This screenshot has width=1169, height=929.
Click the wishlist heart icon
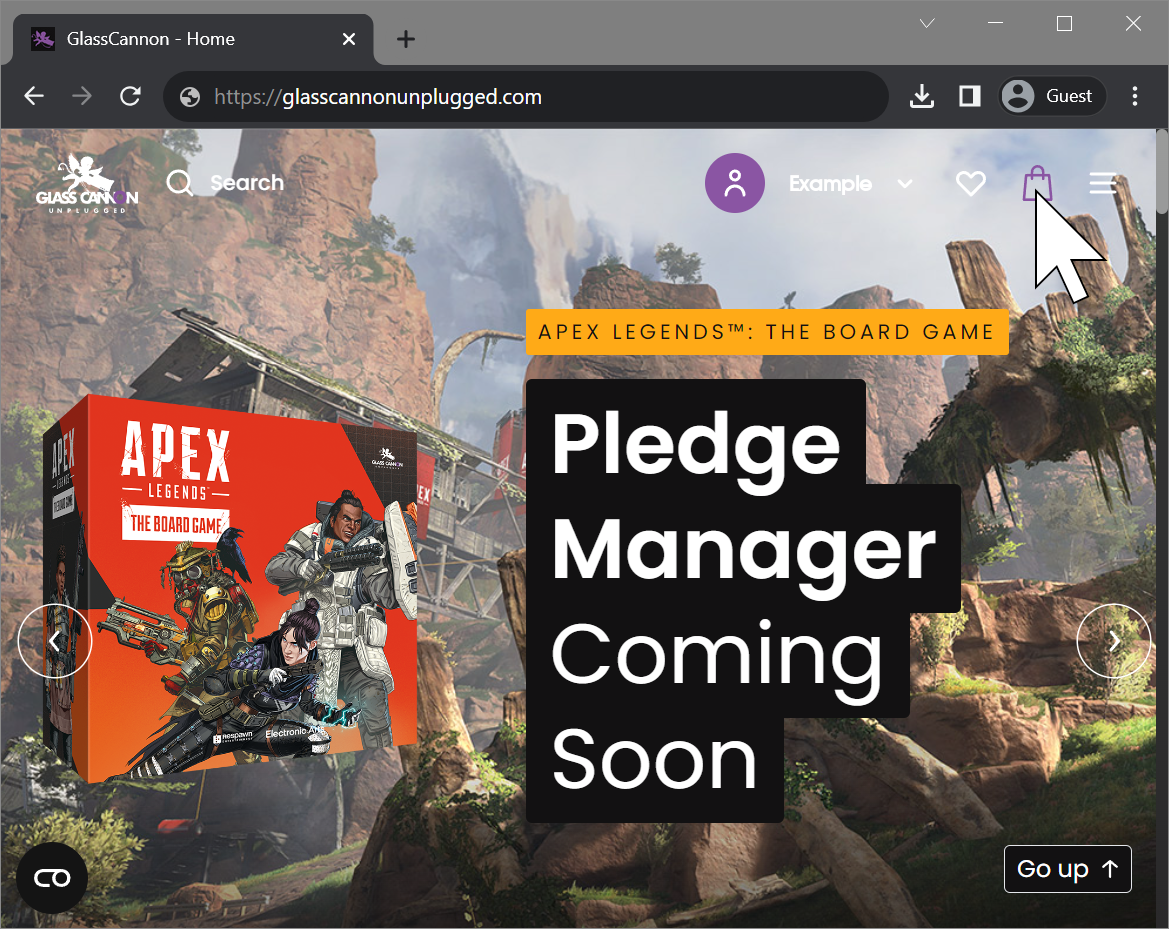point(970,184)
